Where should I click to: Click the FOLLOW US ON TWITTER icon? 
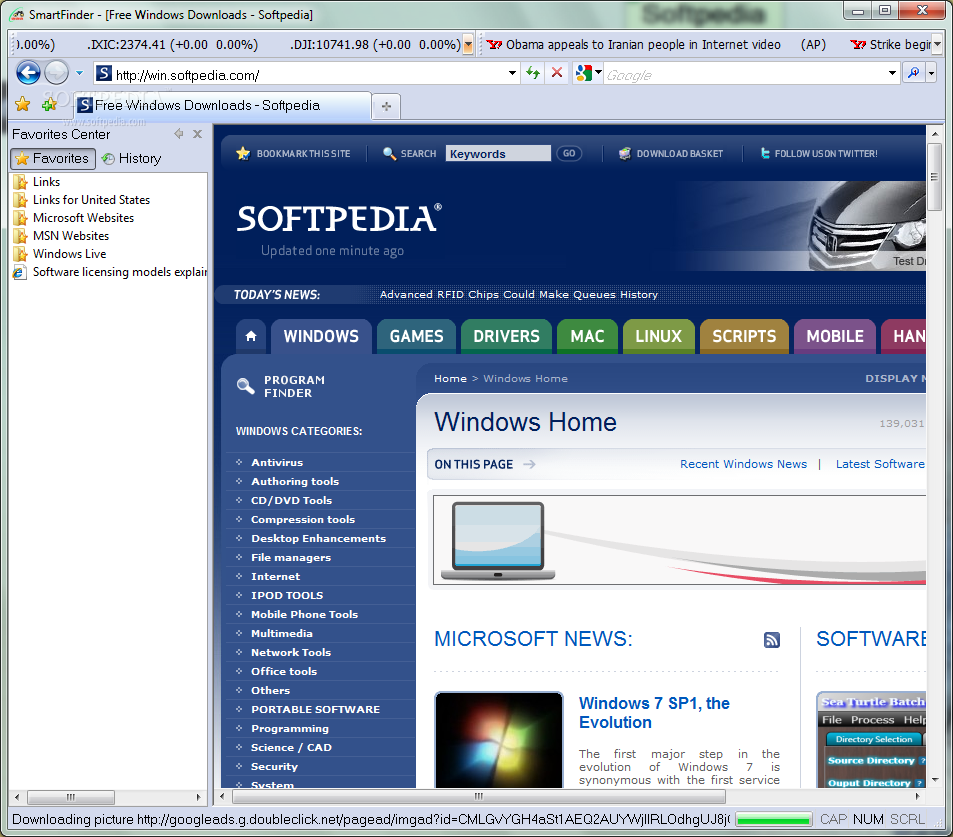pyautogui.click(x=765, y=154)
